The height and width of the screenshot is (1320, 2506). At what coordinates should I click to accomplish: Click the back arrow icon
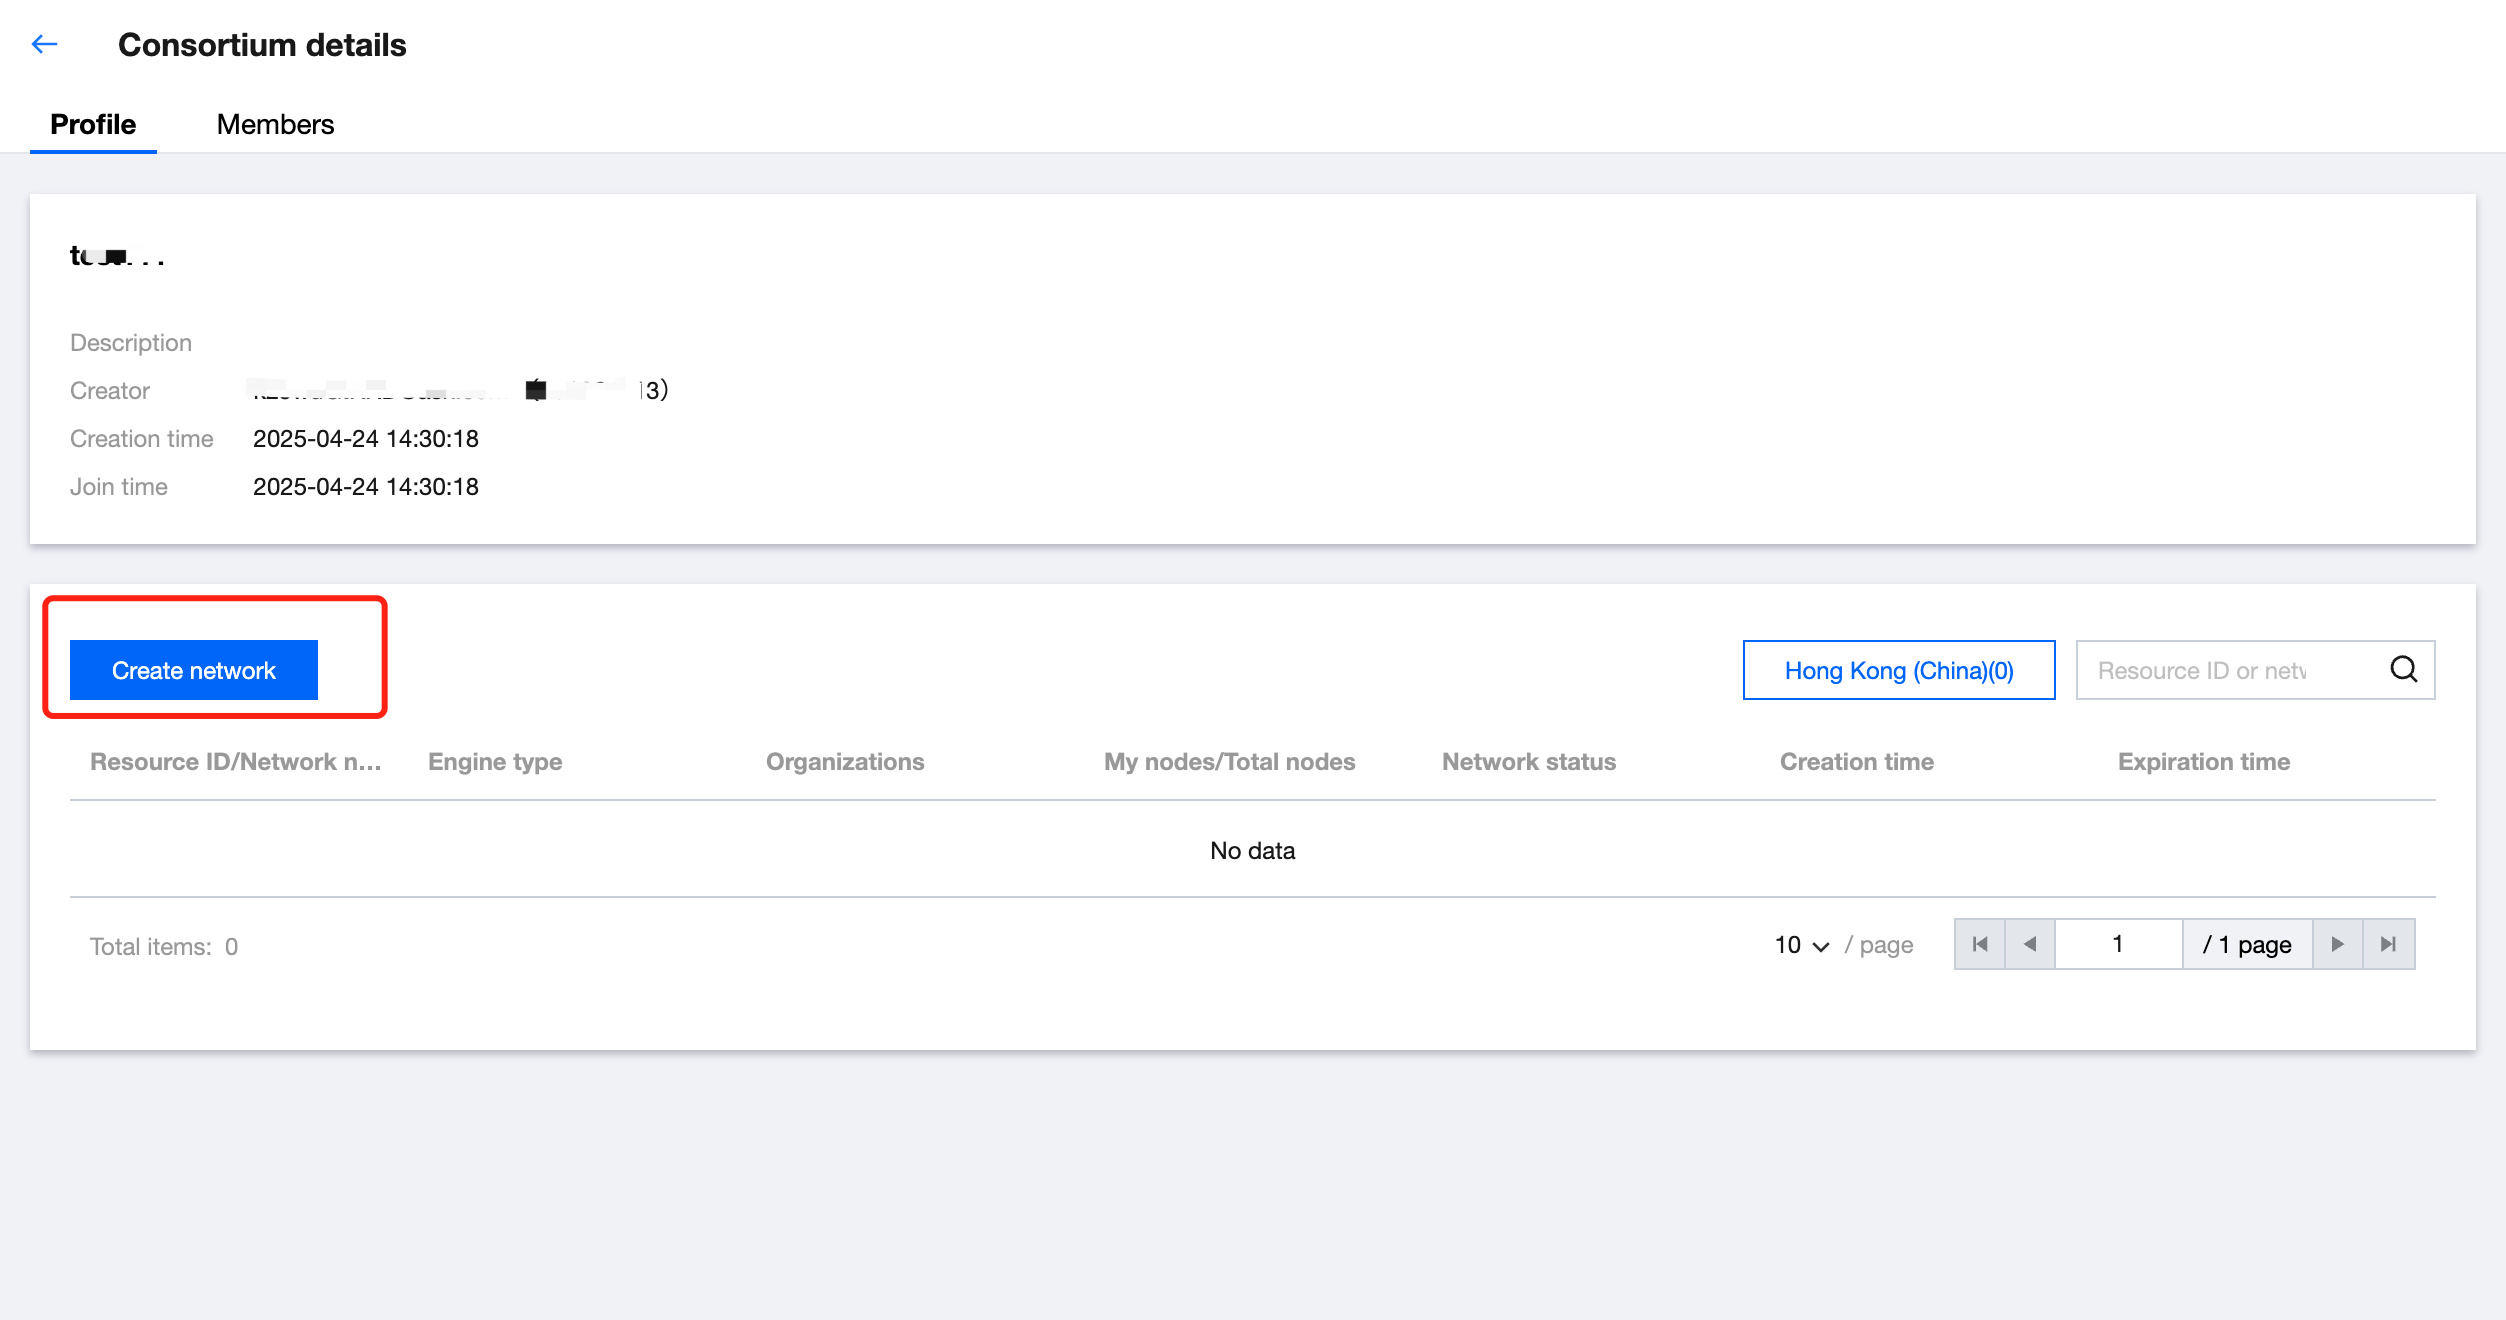tap(44, 44)
